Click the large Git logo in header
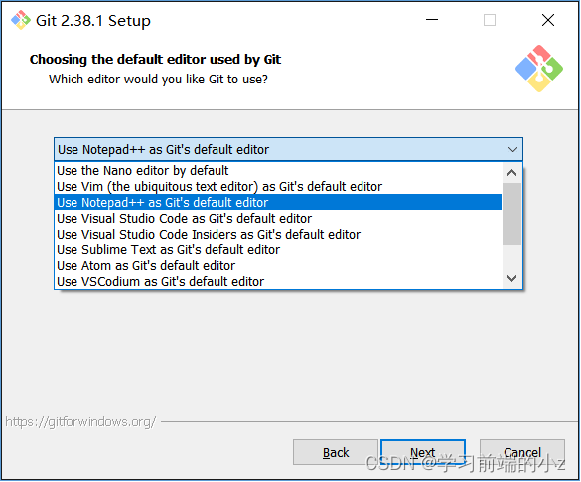 pyautogui.click(x=539, y=69)
